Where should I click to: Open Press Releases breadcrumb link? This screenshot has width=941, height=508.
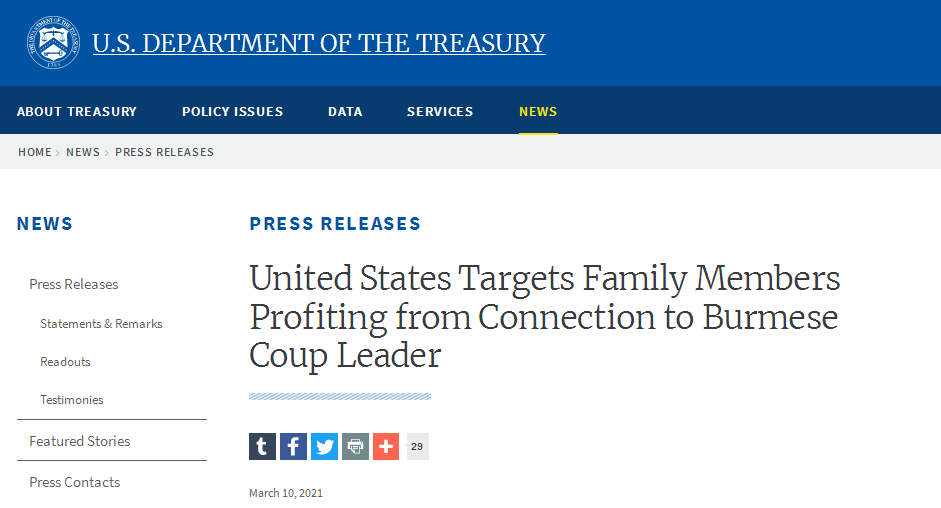pyautogui.click(x=164, y=152)
